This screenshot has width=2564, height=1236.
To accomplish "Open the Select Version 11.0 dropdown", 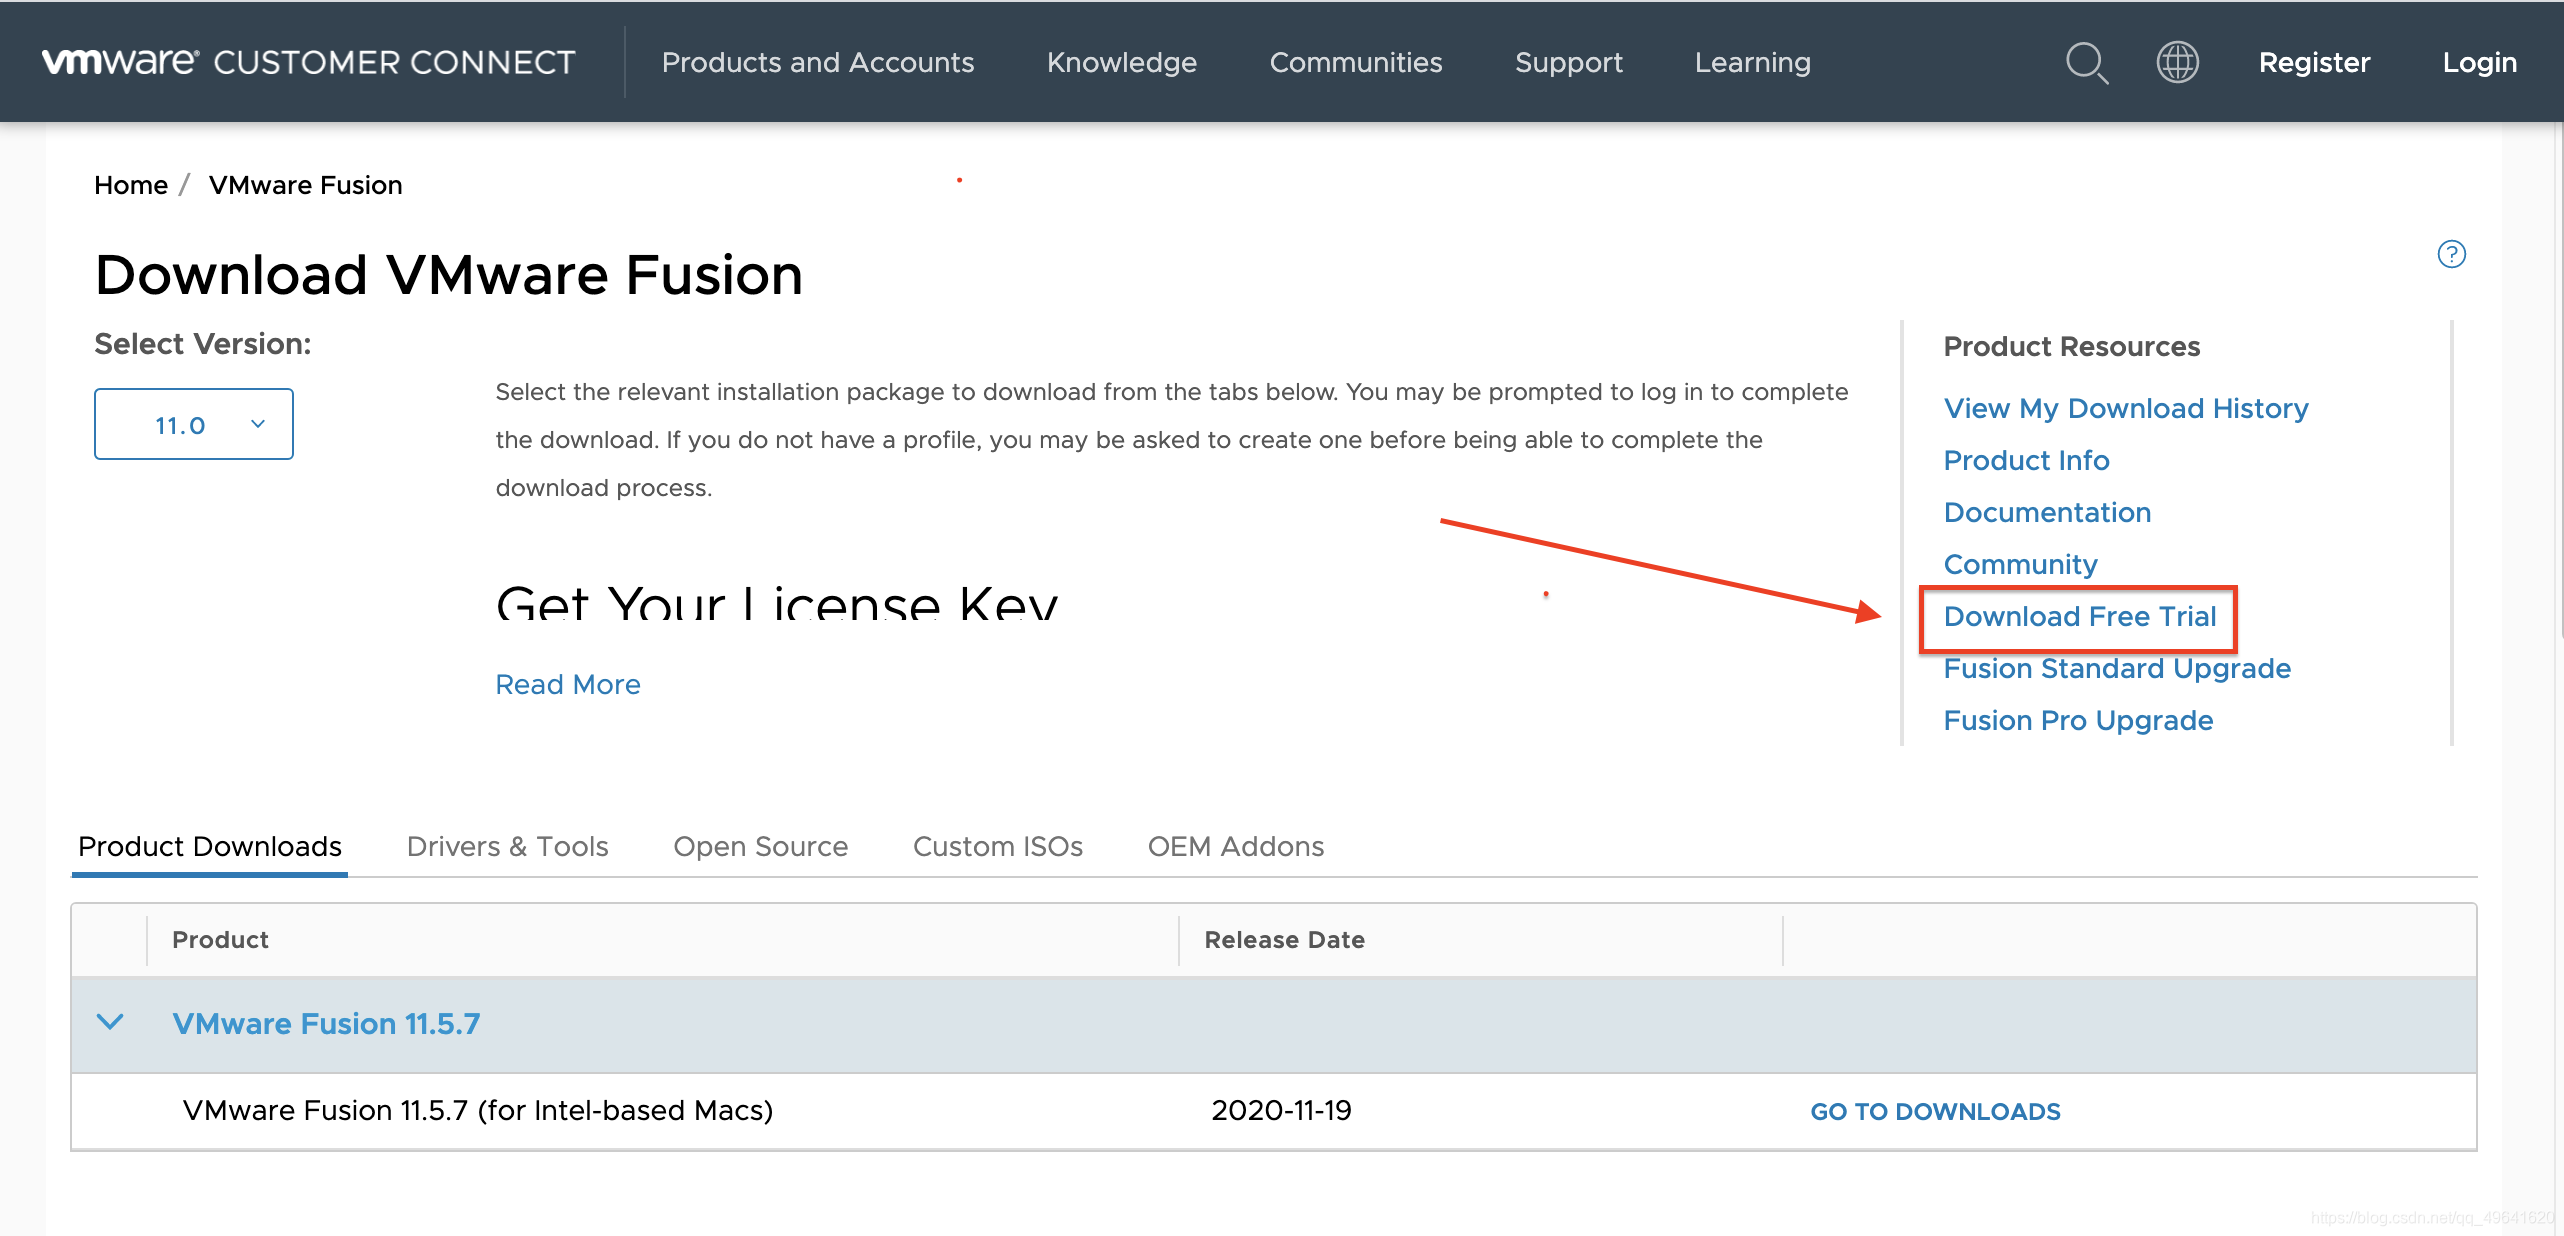I will click(194, 424).
